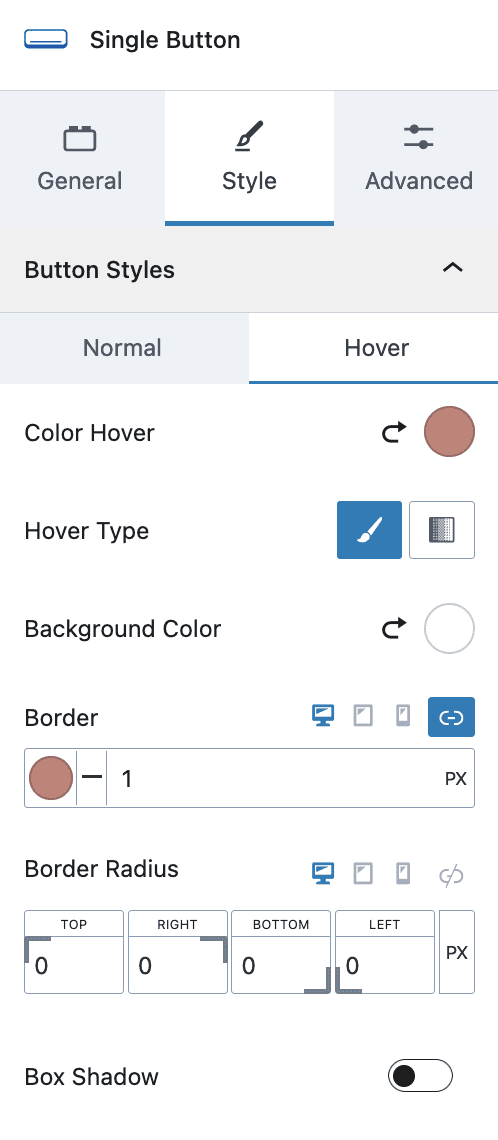Open the border line style selector
498x1140 pixels.
92,777
